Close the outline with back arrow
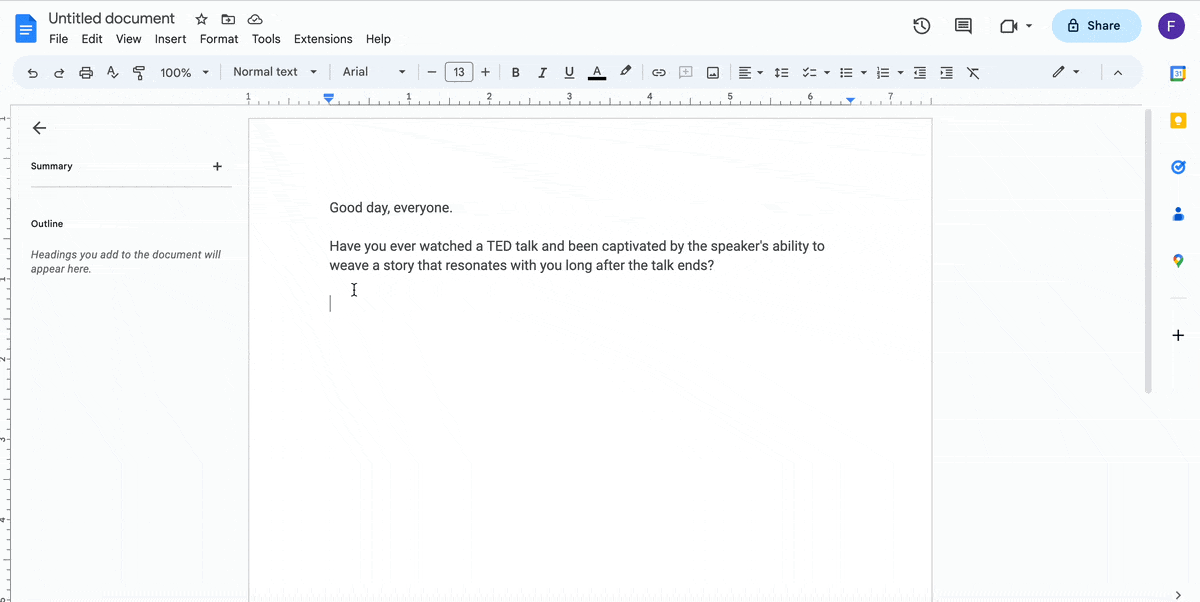Image resolution: width=1200 pixels, height=602 pixels. 39,128
